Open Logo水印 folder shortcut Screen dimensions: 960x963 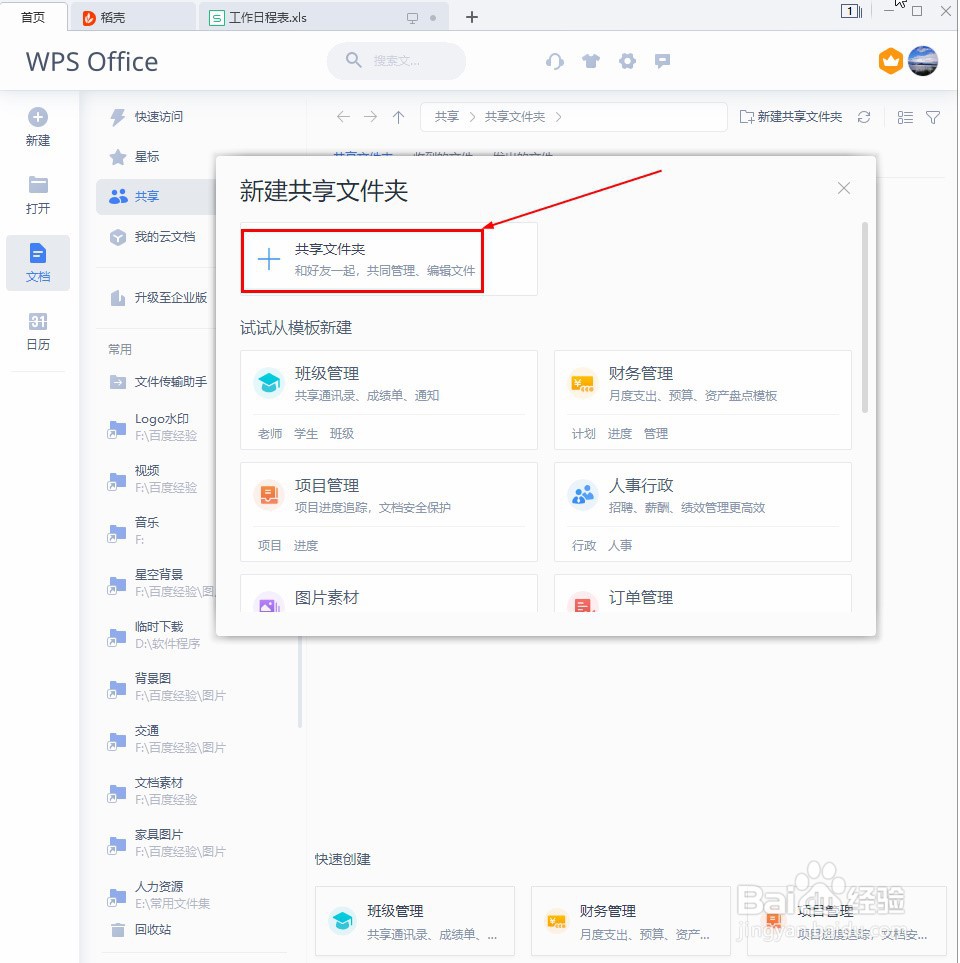click(154, 427)
